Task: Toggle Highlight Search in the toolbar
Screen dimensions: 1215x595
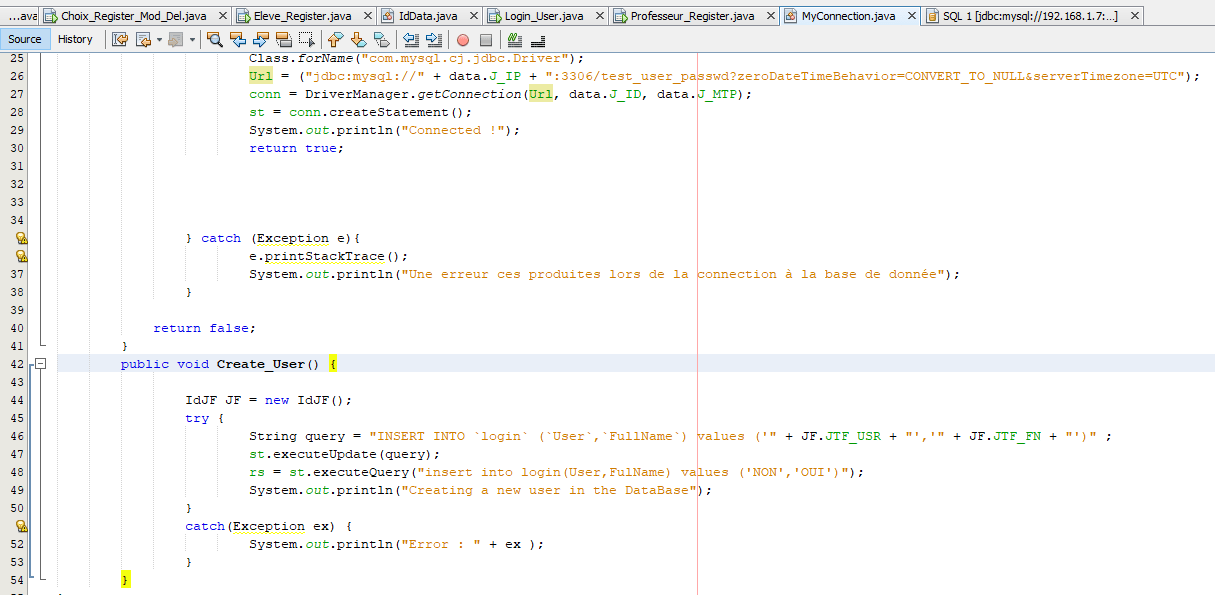Action: pos(282,40)
